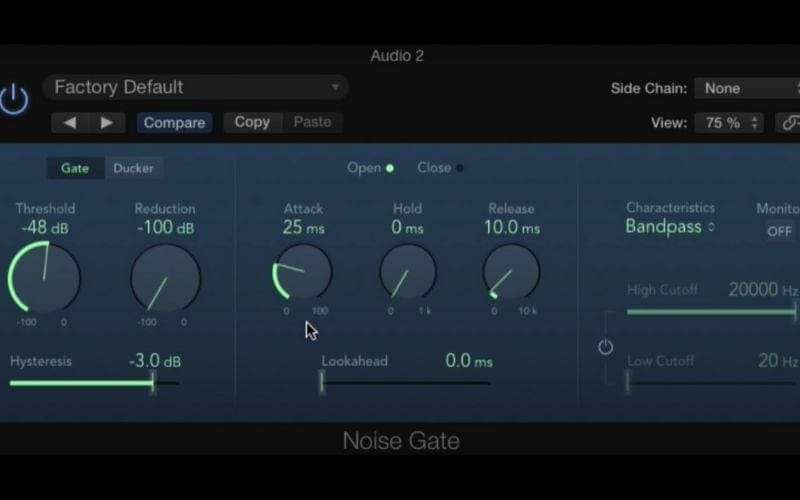This screenshot has height=500, width=800.
Task: Click the Compare button
Action: 174,122
